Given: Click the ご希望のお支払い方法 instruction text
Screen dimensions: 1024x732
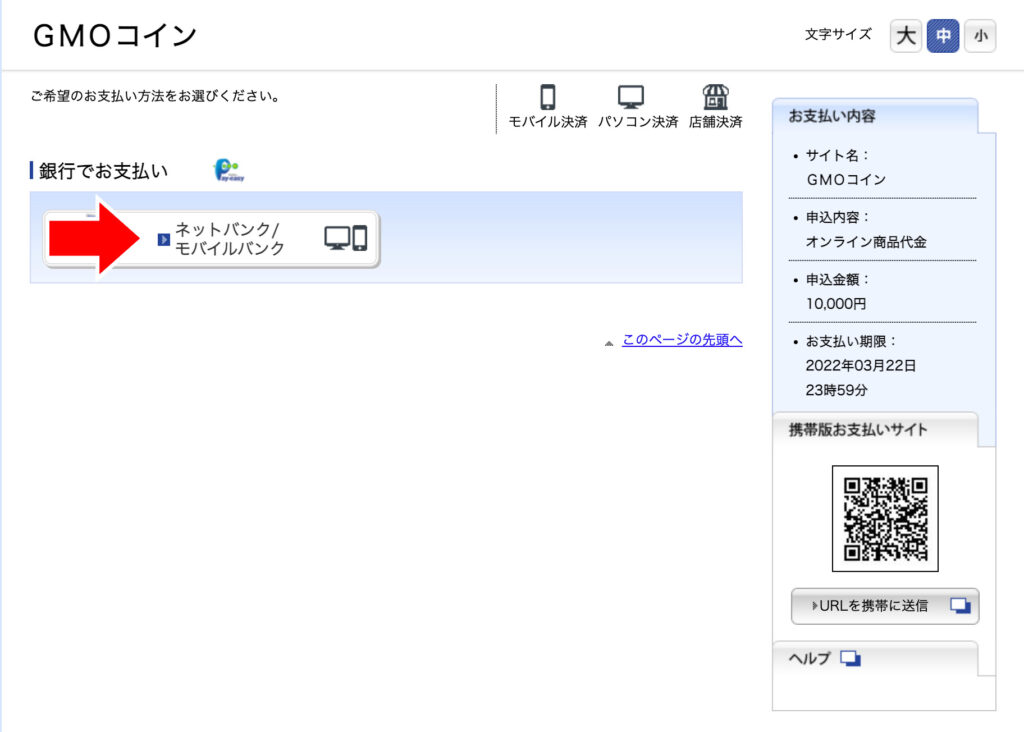Looking at the screenshot, I should coord(155,96).
